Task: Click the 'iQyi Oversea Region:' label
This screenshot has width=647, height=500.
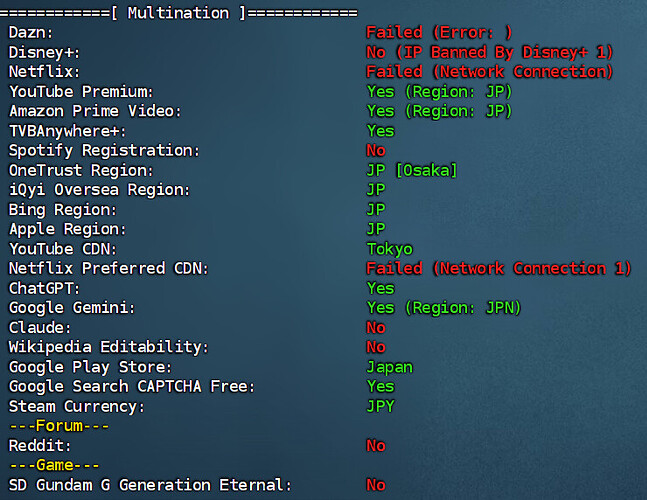Action: 99,190
